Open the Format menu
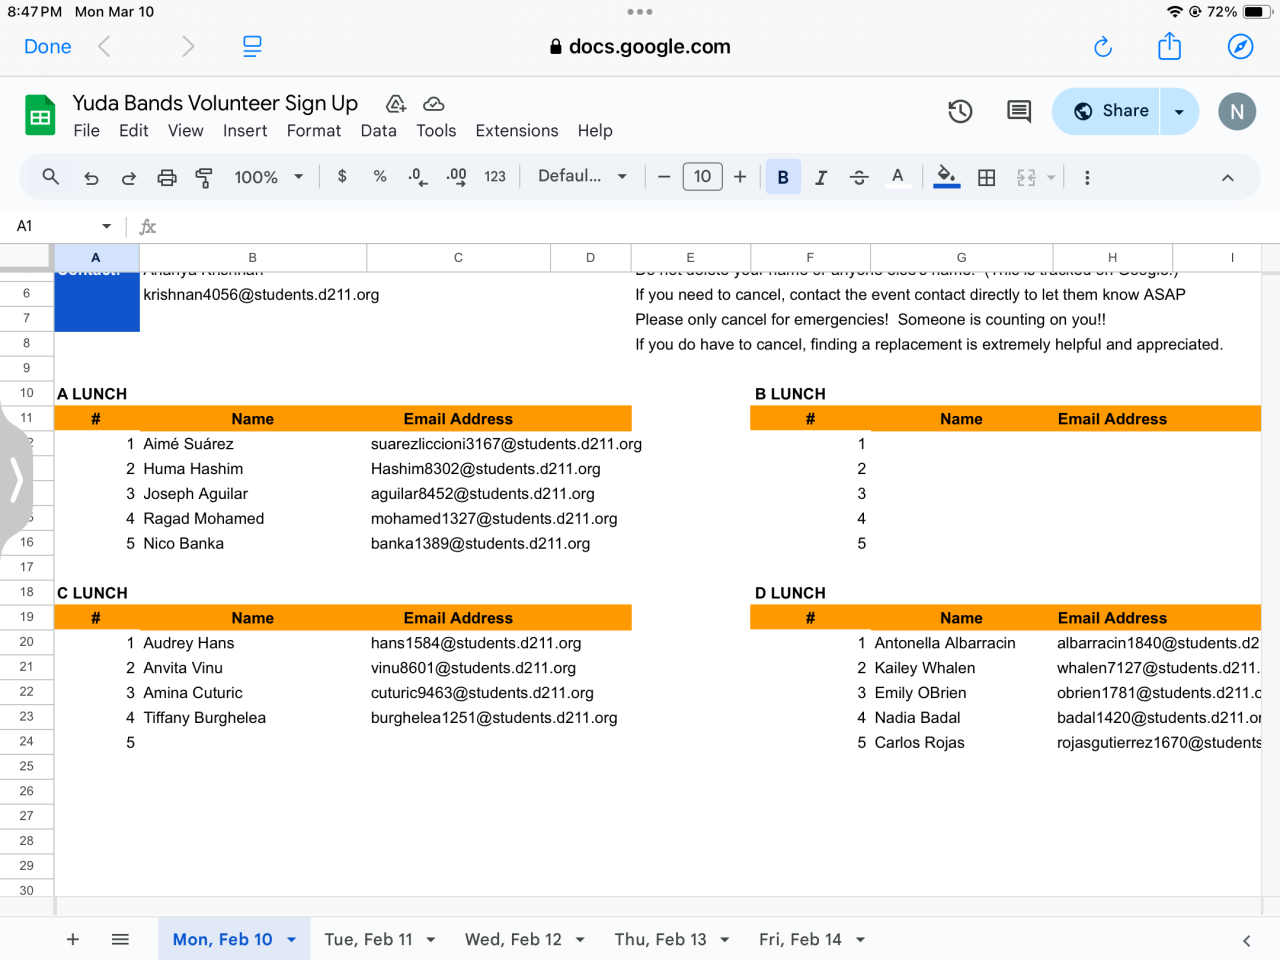Viewport: 1280px width, 960px height. click(313, 131)
